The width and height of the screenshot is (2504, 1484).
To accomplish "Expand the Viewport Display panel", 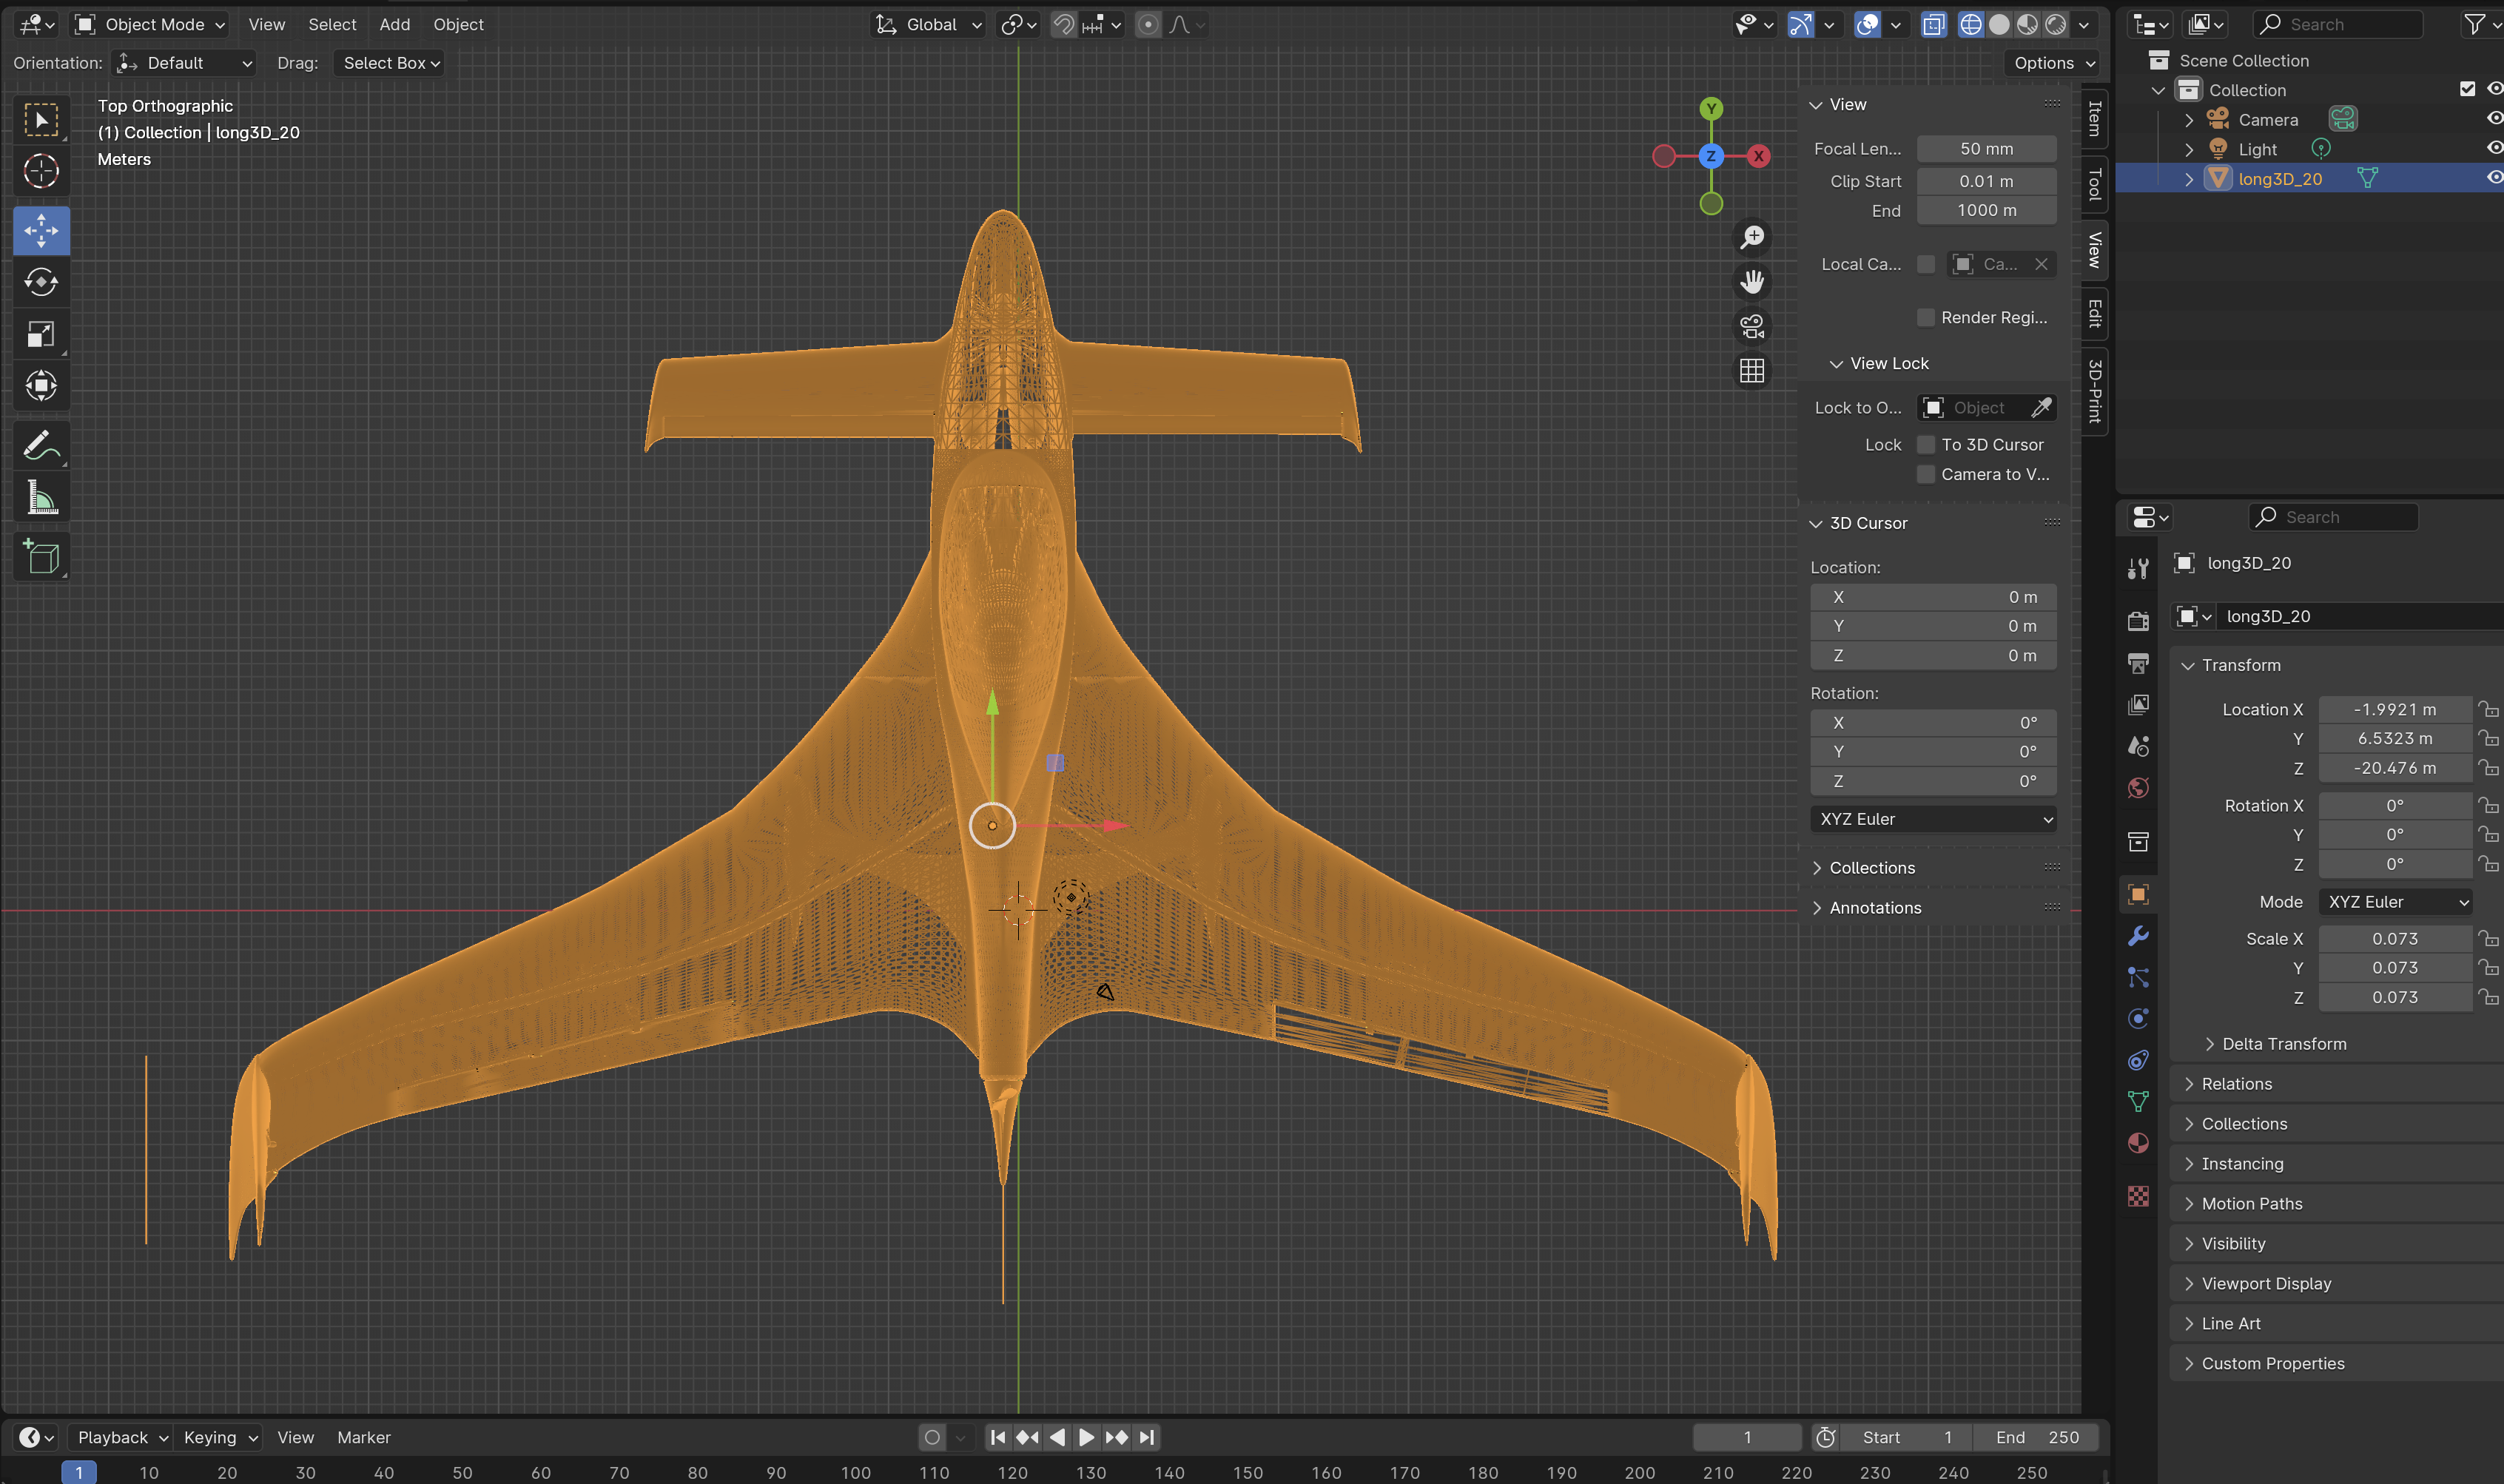I will coord(2265,1283).
